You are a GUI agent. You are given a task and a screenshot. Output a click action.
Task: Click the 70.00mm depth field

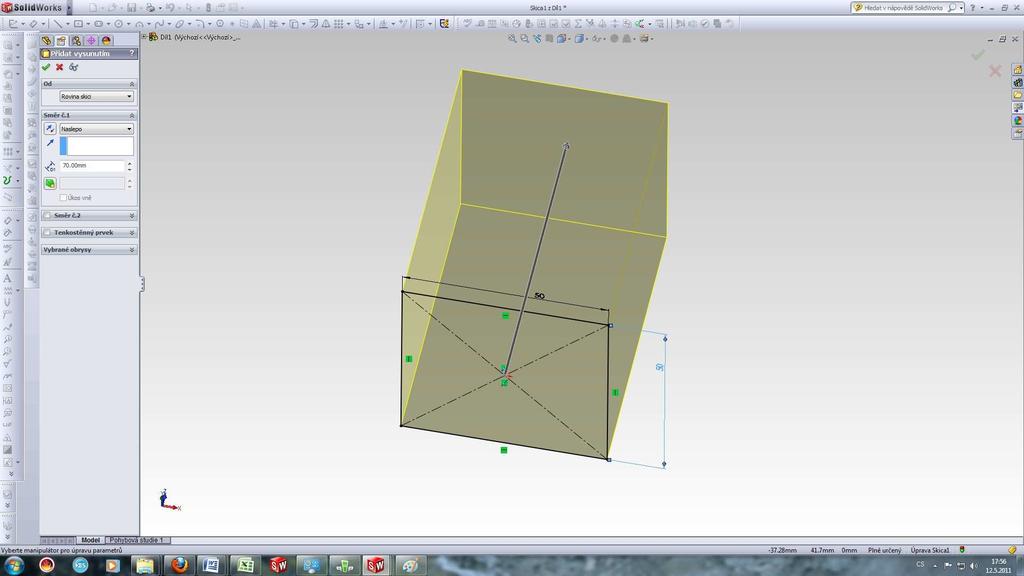[x=91, y=166]
